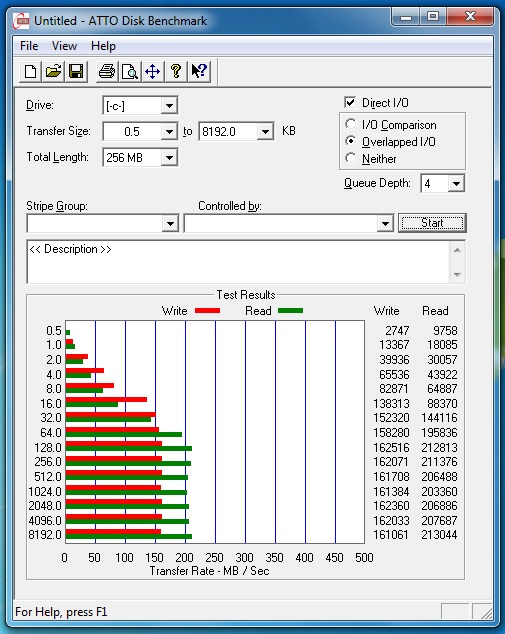Open the Help menu
The height and width of the screenshot is (634, 505).
pos(103,46)
